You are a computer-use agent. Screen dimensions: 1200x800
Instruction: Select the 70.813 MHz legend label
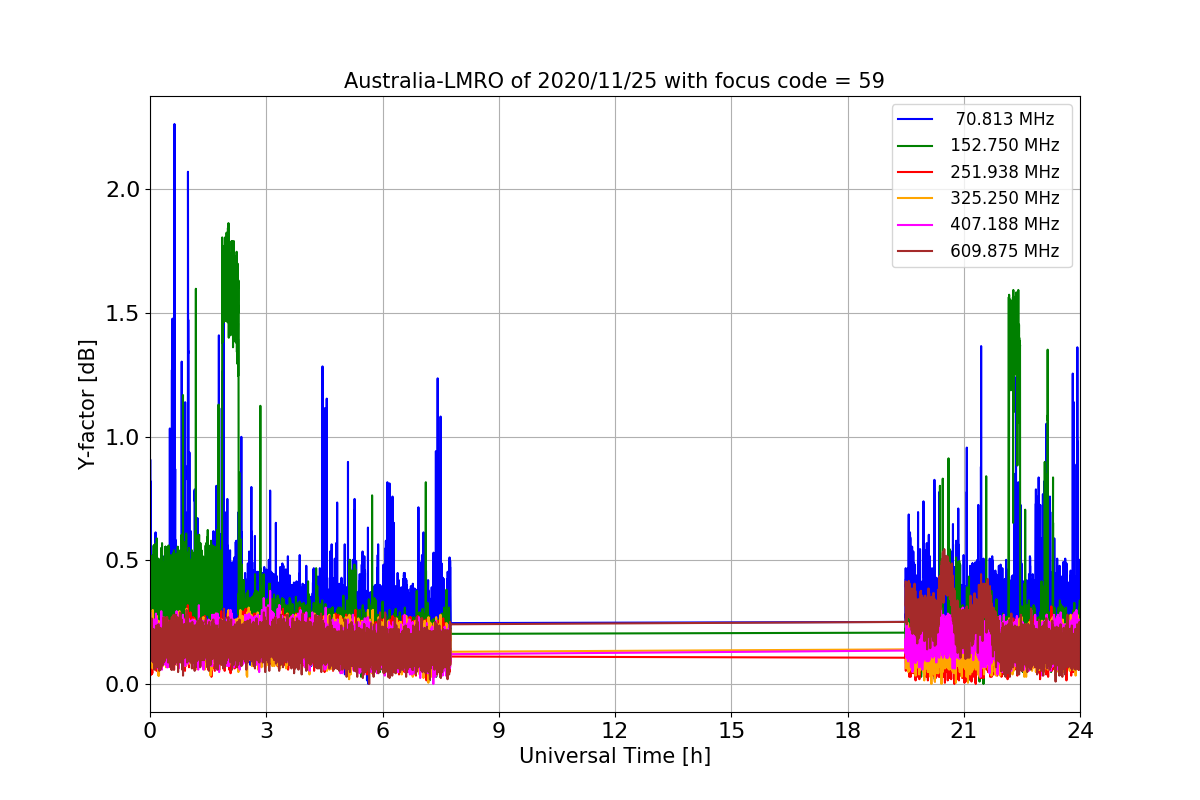pyautogui.click(x=1005, y=119)
